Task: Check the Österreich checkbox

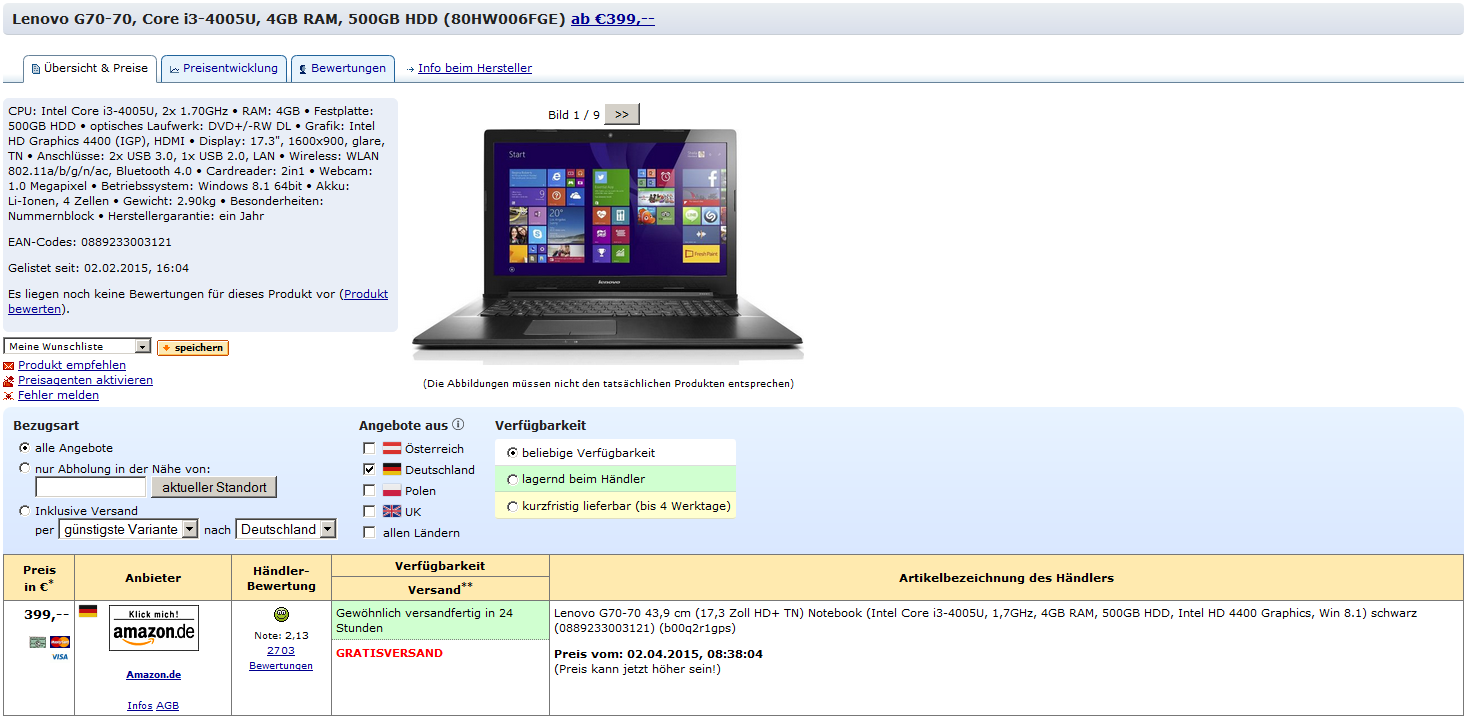Action: click(369, 449)
